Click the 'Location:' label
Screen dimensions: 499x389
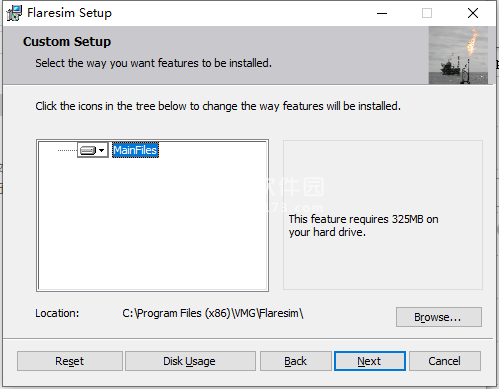coord(57,313)
